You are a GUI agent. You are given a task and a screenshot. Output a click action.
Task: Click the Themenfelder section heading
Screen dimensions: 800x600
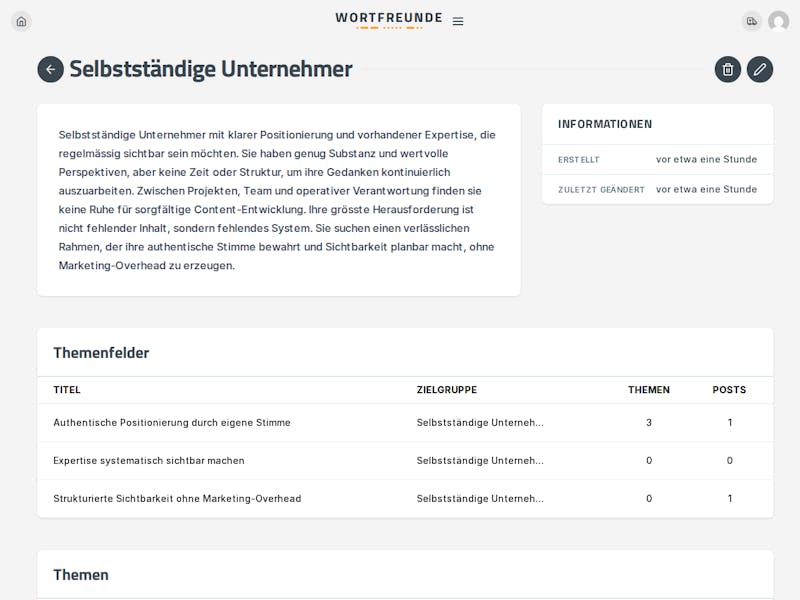click(101, 353)
